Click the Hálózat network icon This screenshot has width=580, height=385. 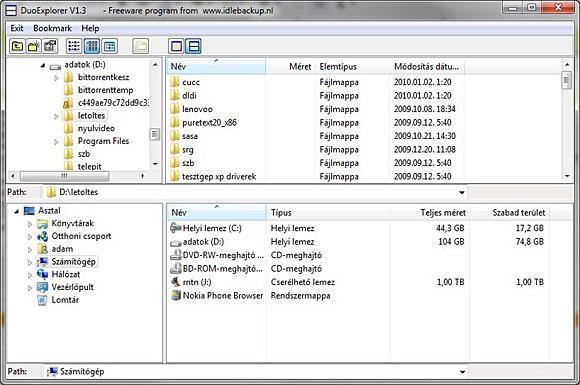pos(43,274)
